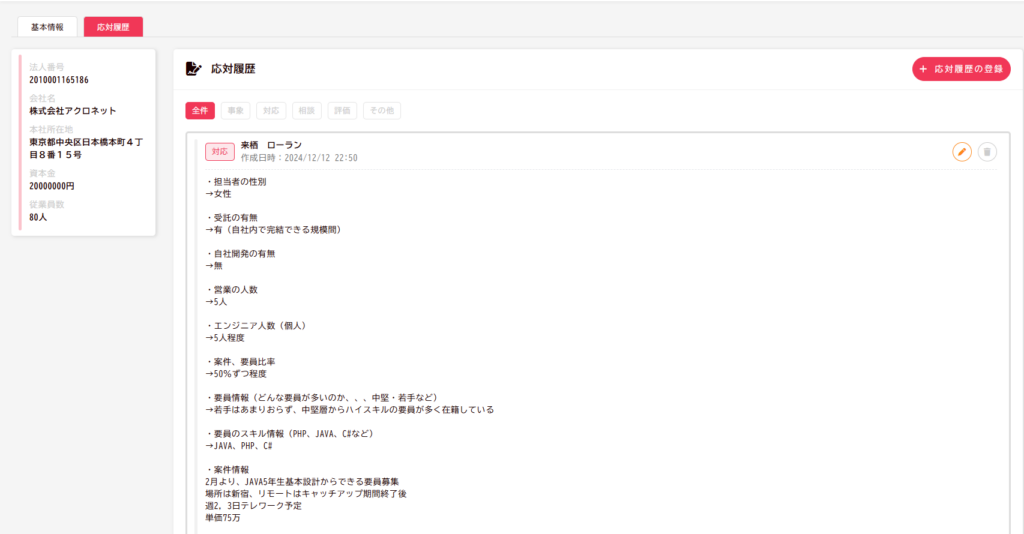Click the 従業員数 value 80人
This screenshot has height=534, width=1024.
tap(39, 217)
